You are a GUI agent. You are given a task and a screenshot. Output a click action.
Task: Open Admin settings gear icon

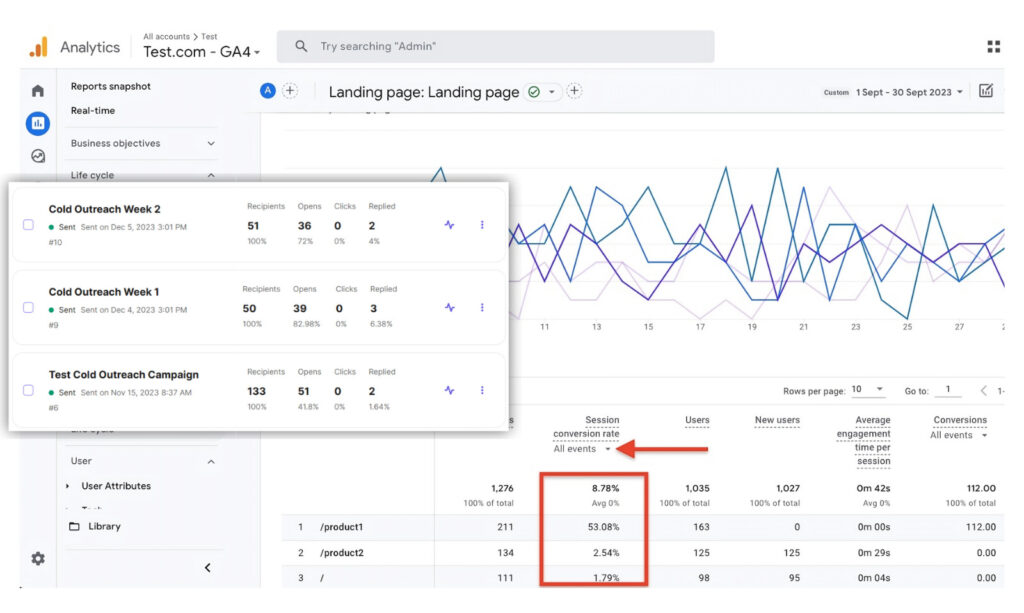pyautogui.click(x=38, y=559)
